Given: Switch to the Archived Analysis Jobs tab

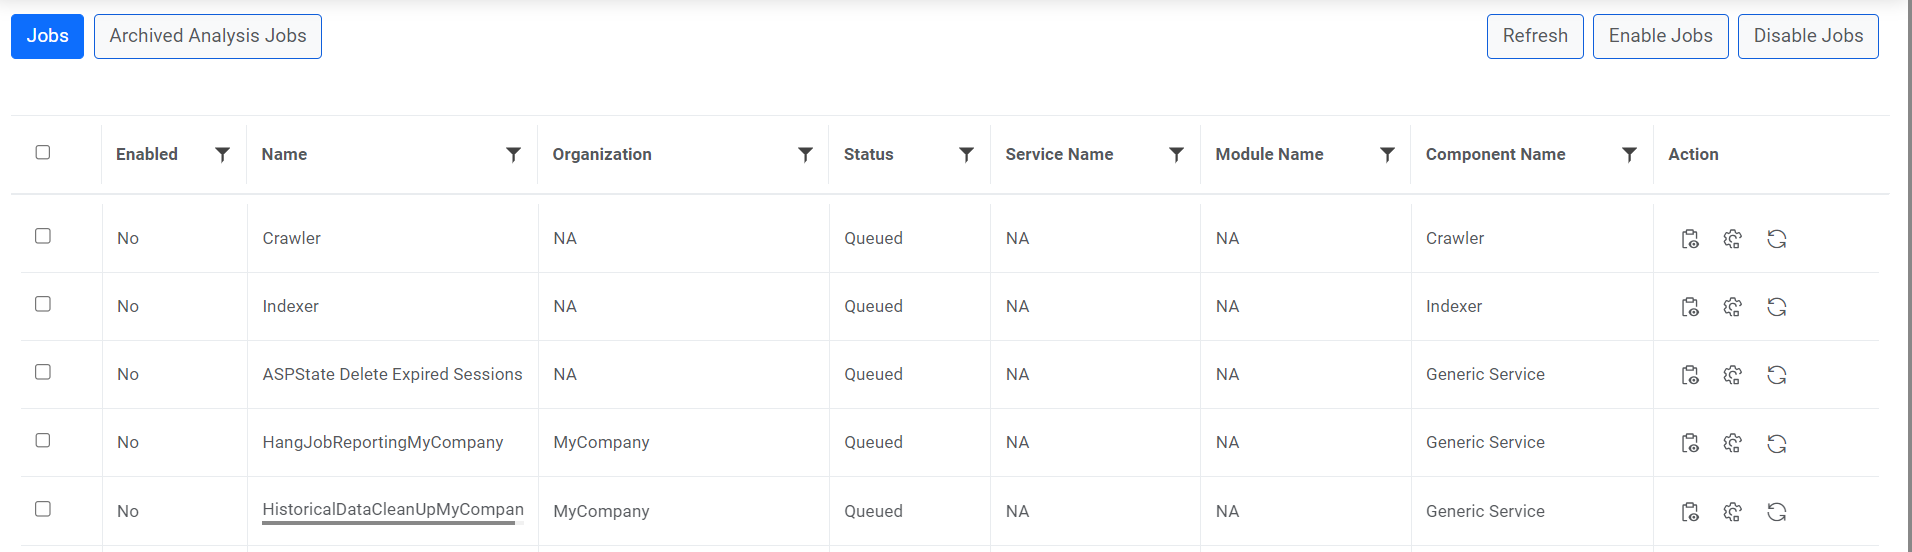Looking at the screenshot, I should (208, 36).
